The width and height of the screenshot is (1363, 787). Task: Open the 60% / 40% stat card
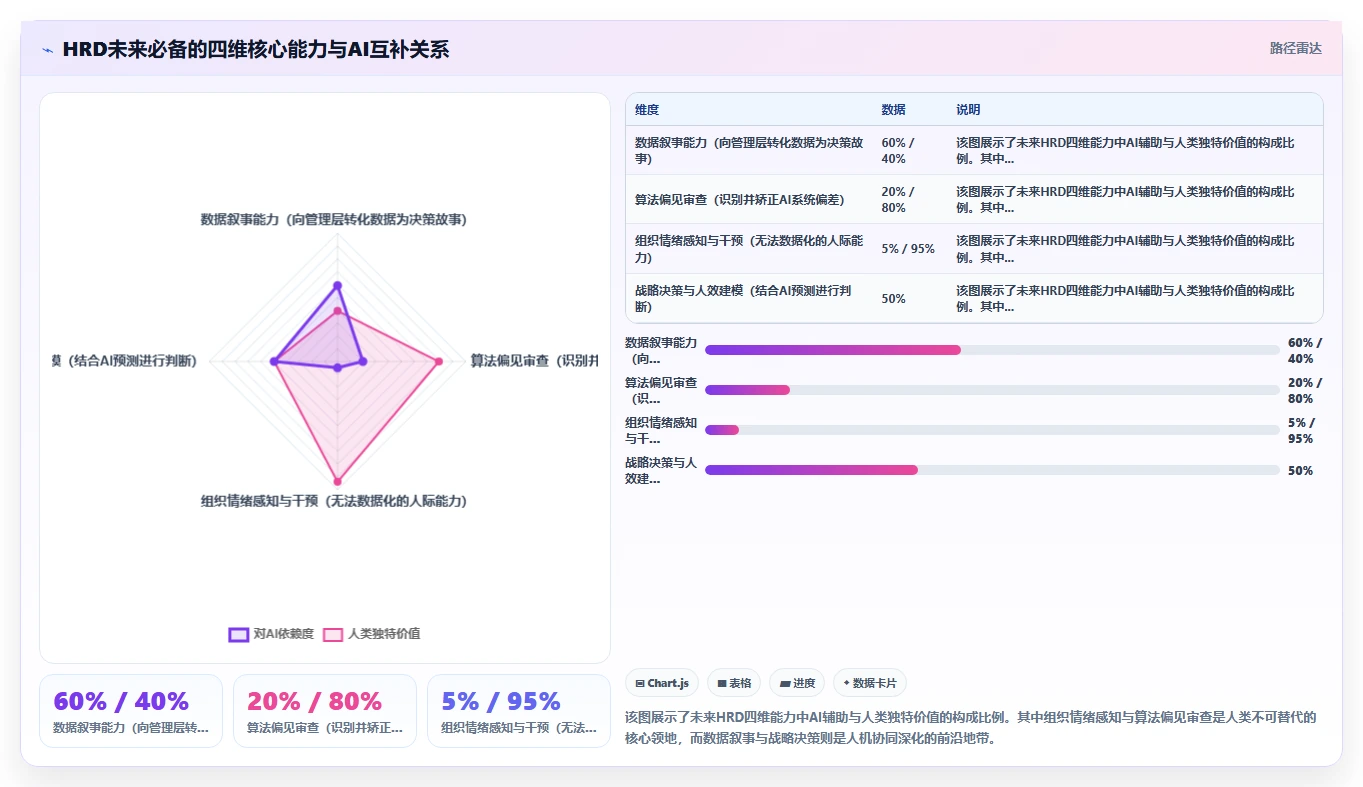(x=131, y=711)
